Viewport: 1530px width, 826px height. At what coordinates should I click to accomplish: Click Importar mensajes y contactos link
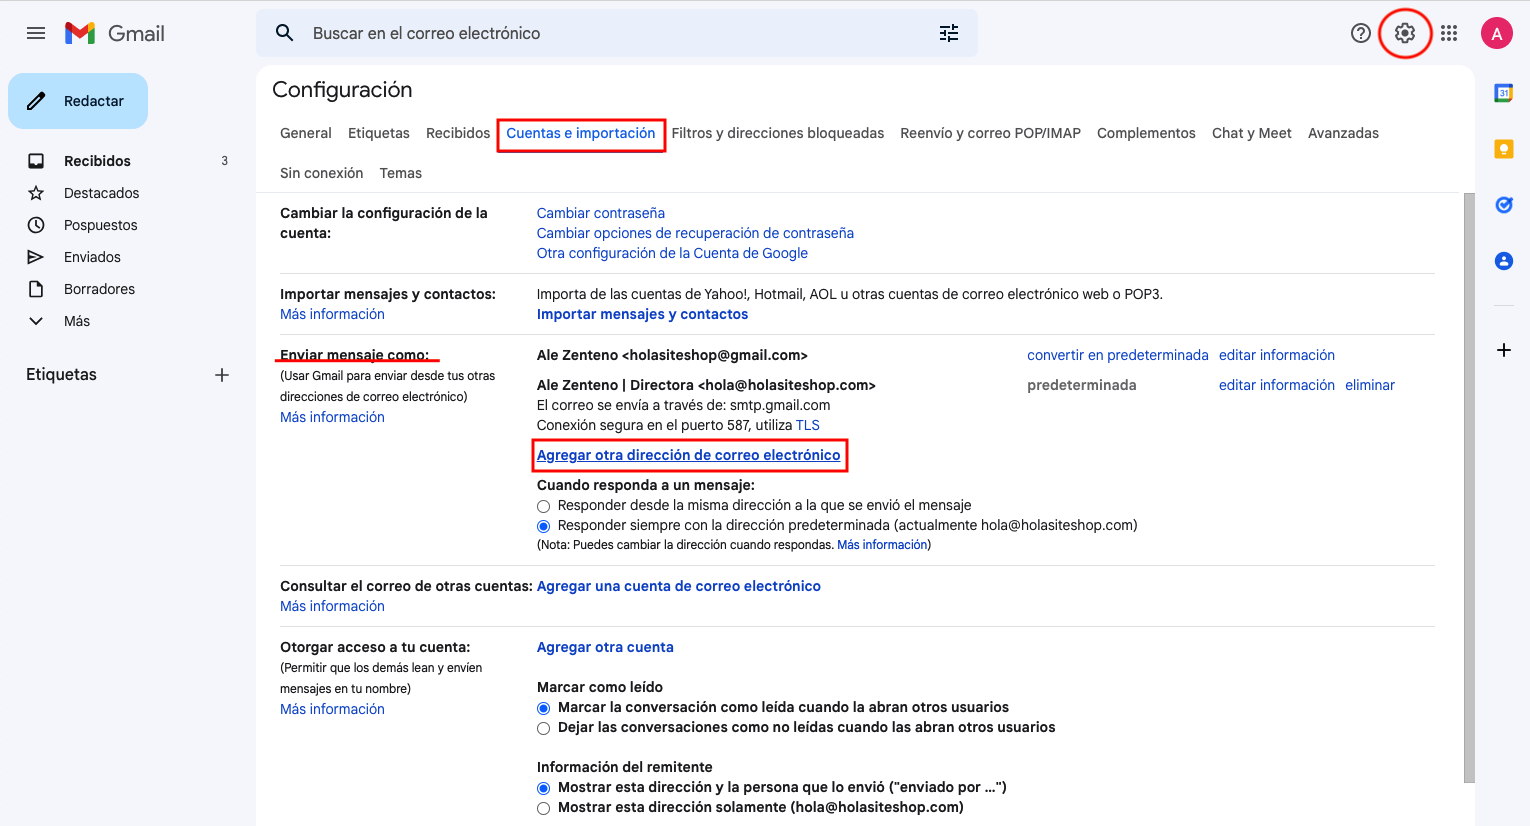tap(642, 314)
